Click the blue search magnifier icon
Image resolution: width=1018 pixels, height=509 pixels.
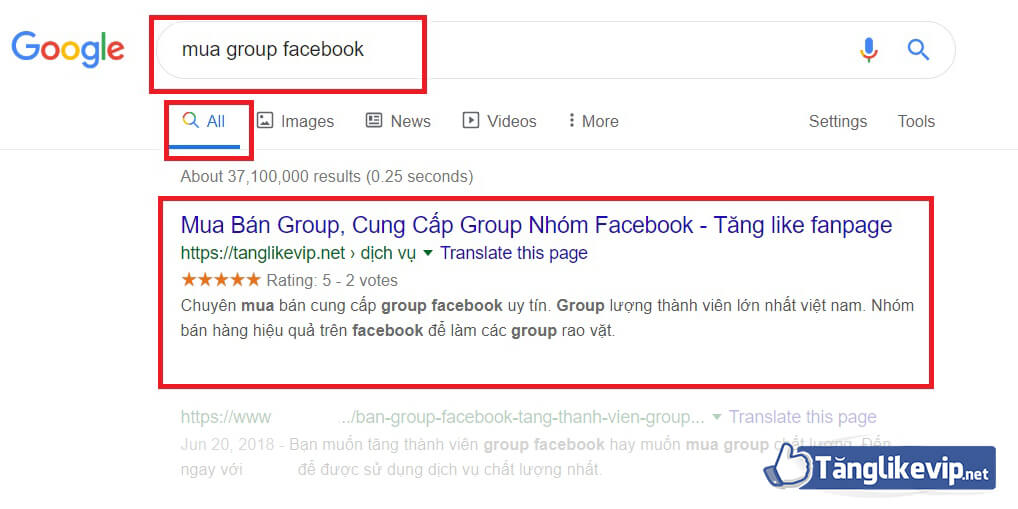918,49
